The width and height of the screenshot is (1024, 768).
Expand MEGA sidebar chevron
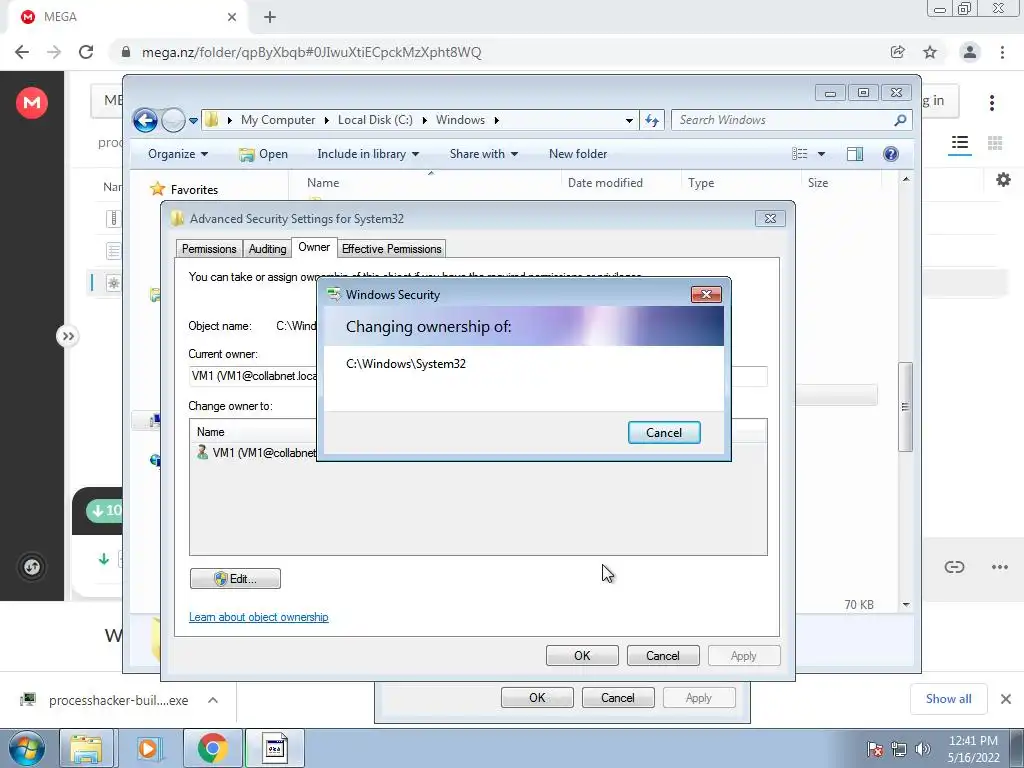point(67,336)
